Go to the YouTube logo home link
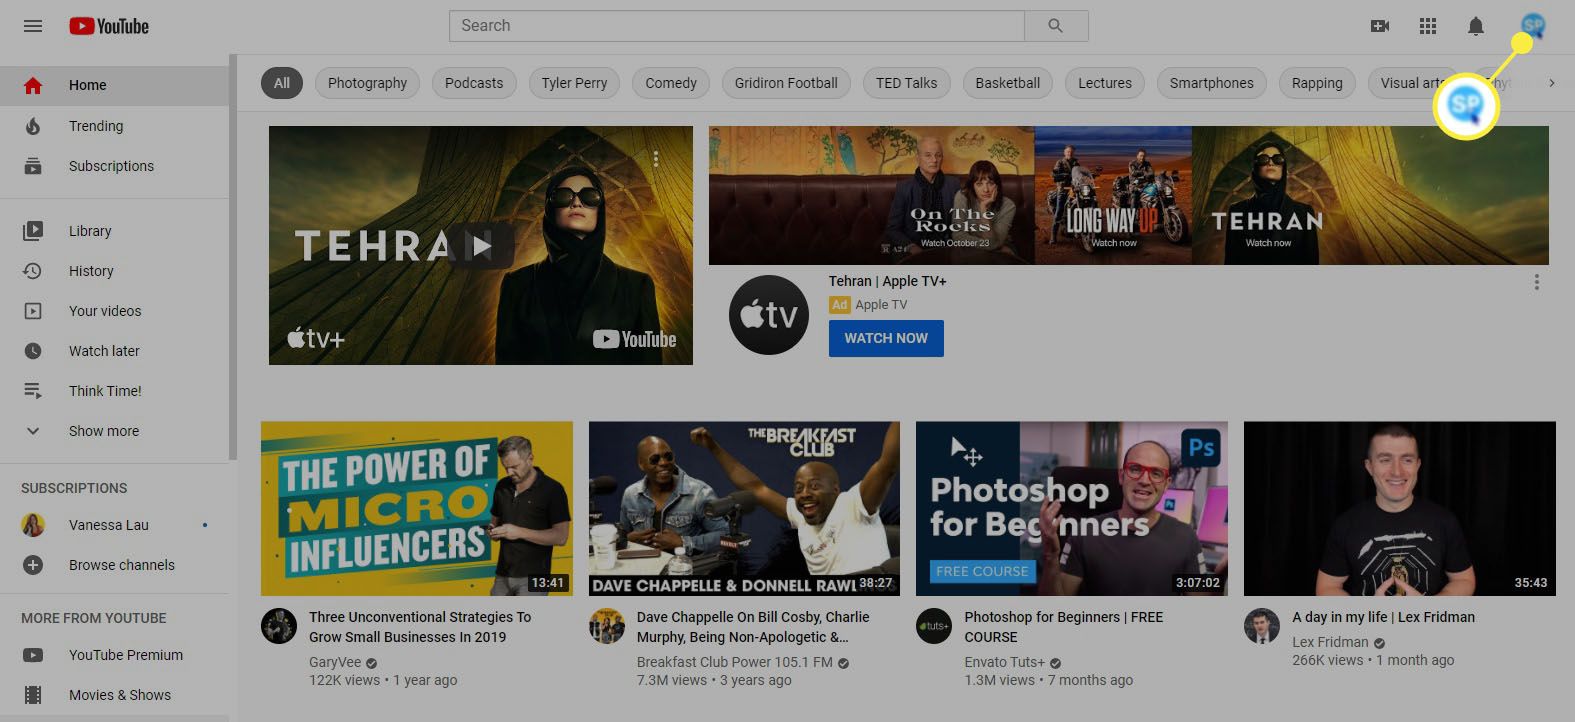Viewport: 1575px width, 722px height. click(109, 26)
